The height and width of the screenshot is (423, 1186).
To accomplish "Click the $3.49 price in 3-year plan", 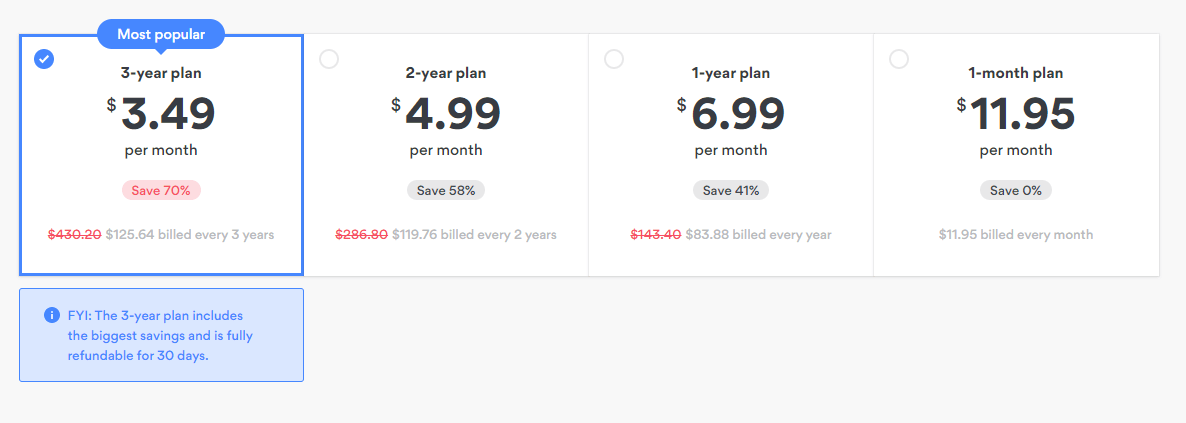I will pyautogui.click(x=161, y=114).
